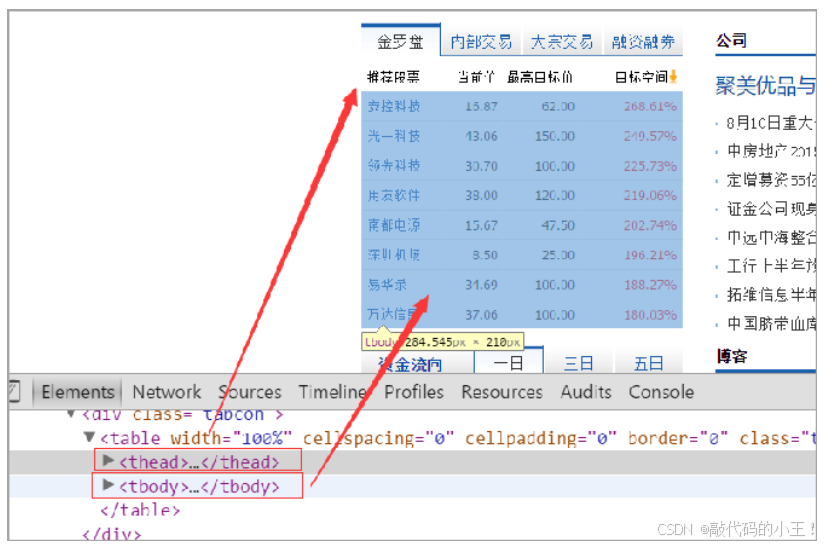Viewport: 833px width, 545px height.
Task: Click the 30.70 current price cell
Action: click(x=481, y=166)
